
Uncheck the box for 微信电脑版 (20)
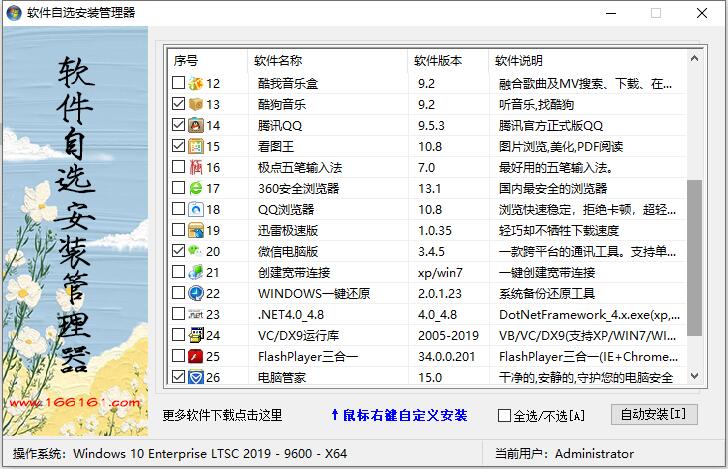[178, 251]
